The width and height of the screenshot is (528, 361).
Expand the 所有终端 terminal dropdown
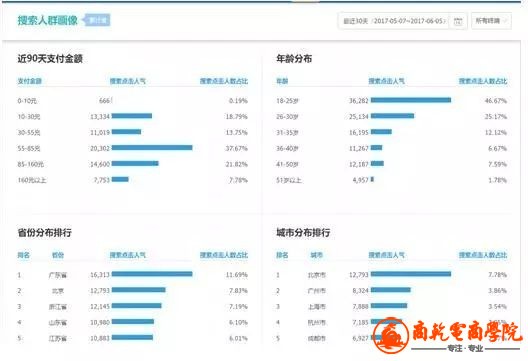pos(491,21)
